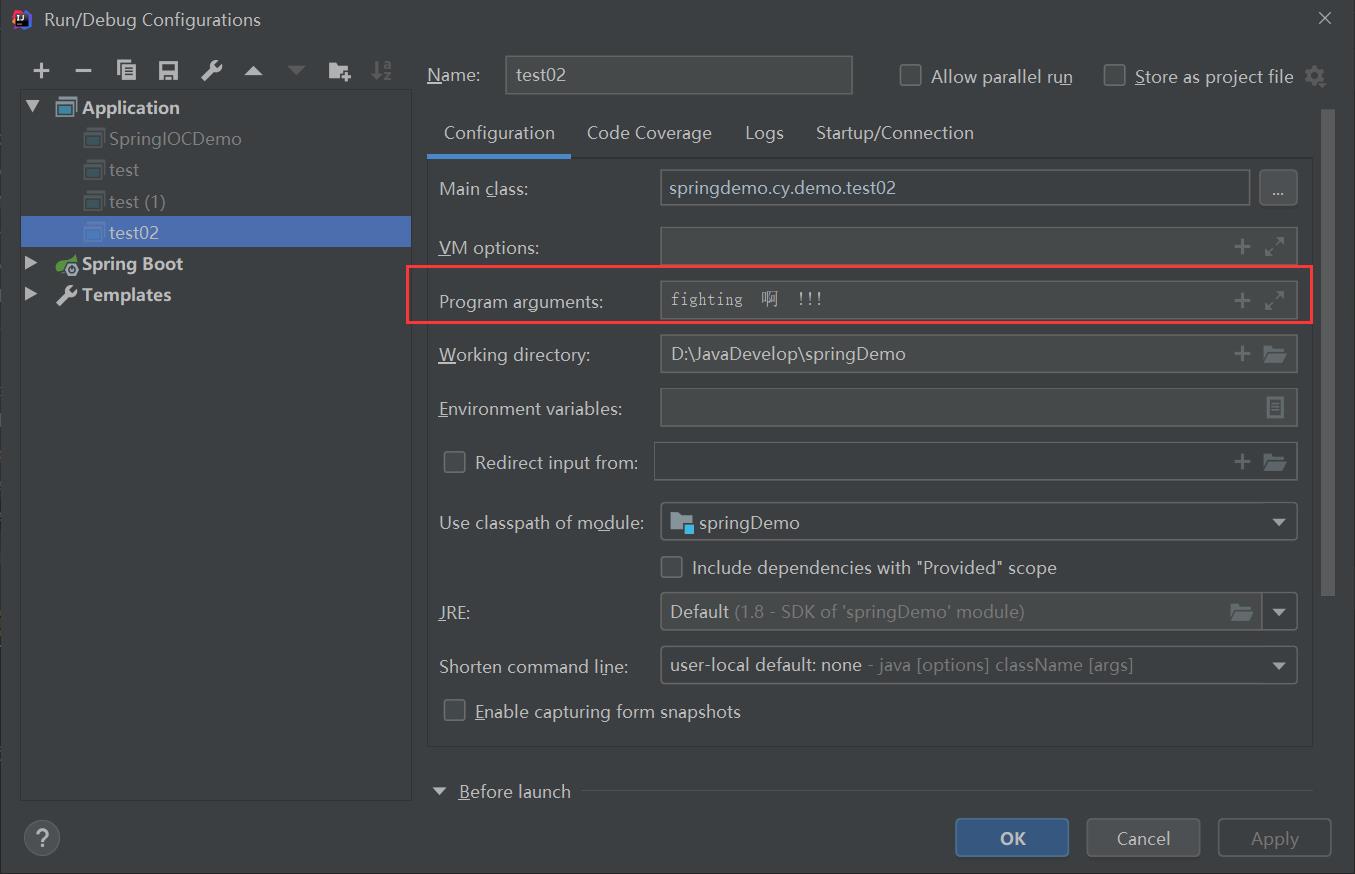
Task: Insert macro in VM options field
Action: (x=1242, y=246)
